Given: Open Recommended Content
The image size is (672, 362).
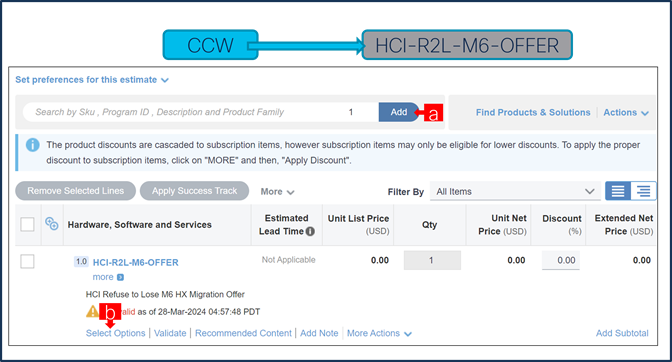Looking at the screenshot, I should pos(243,333).
